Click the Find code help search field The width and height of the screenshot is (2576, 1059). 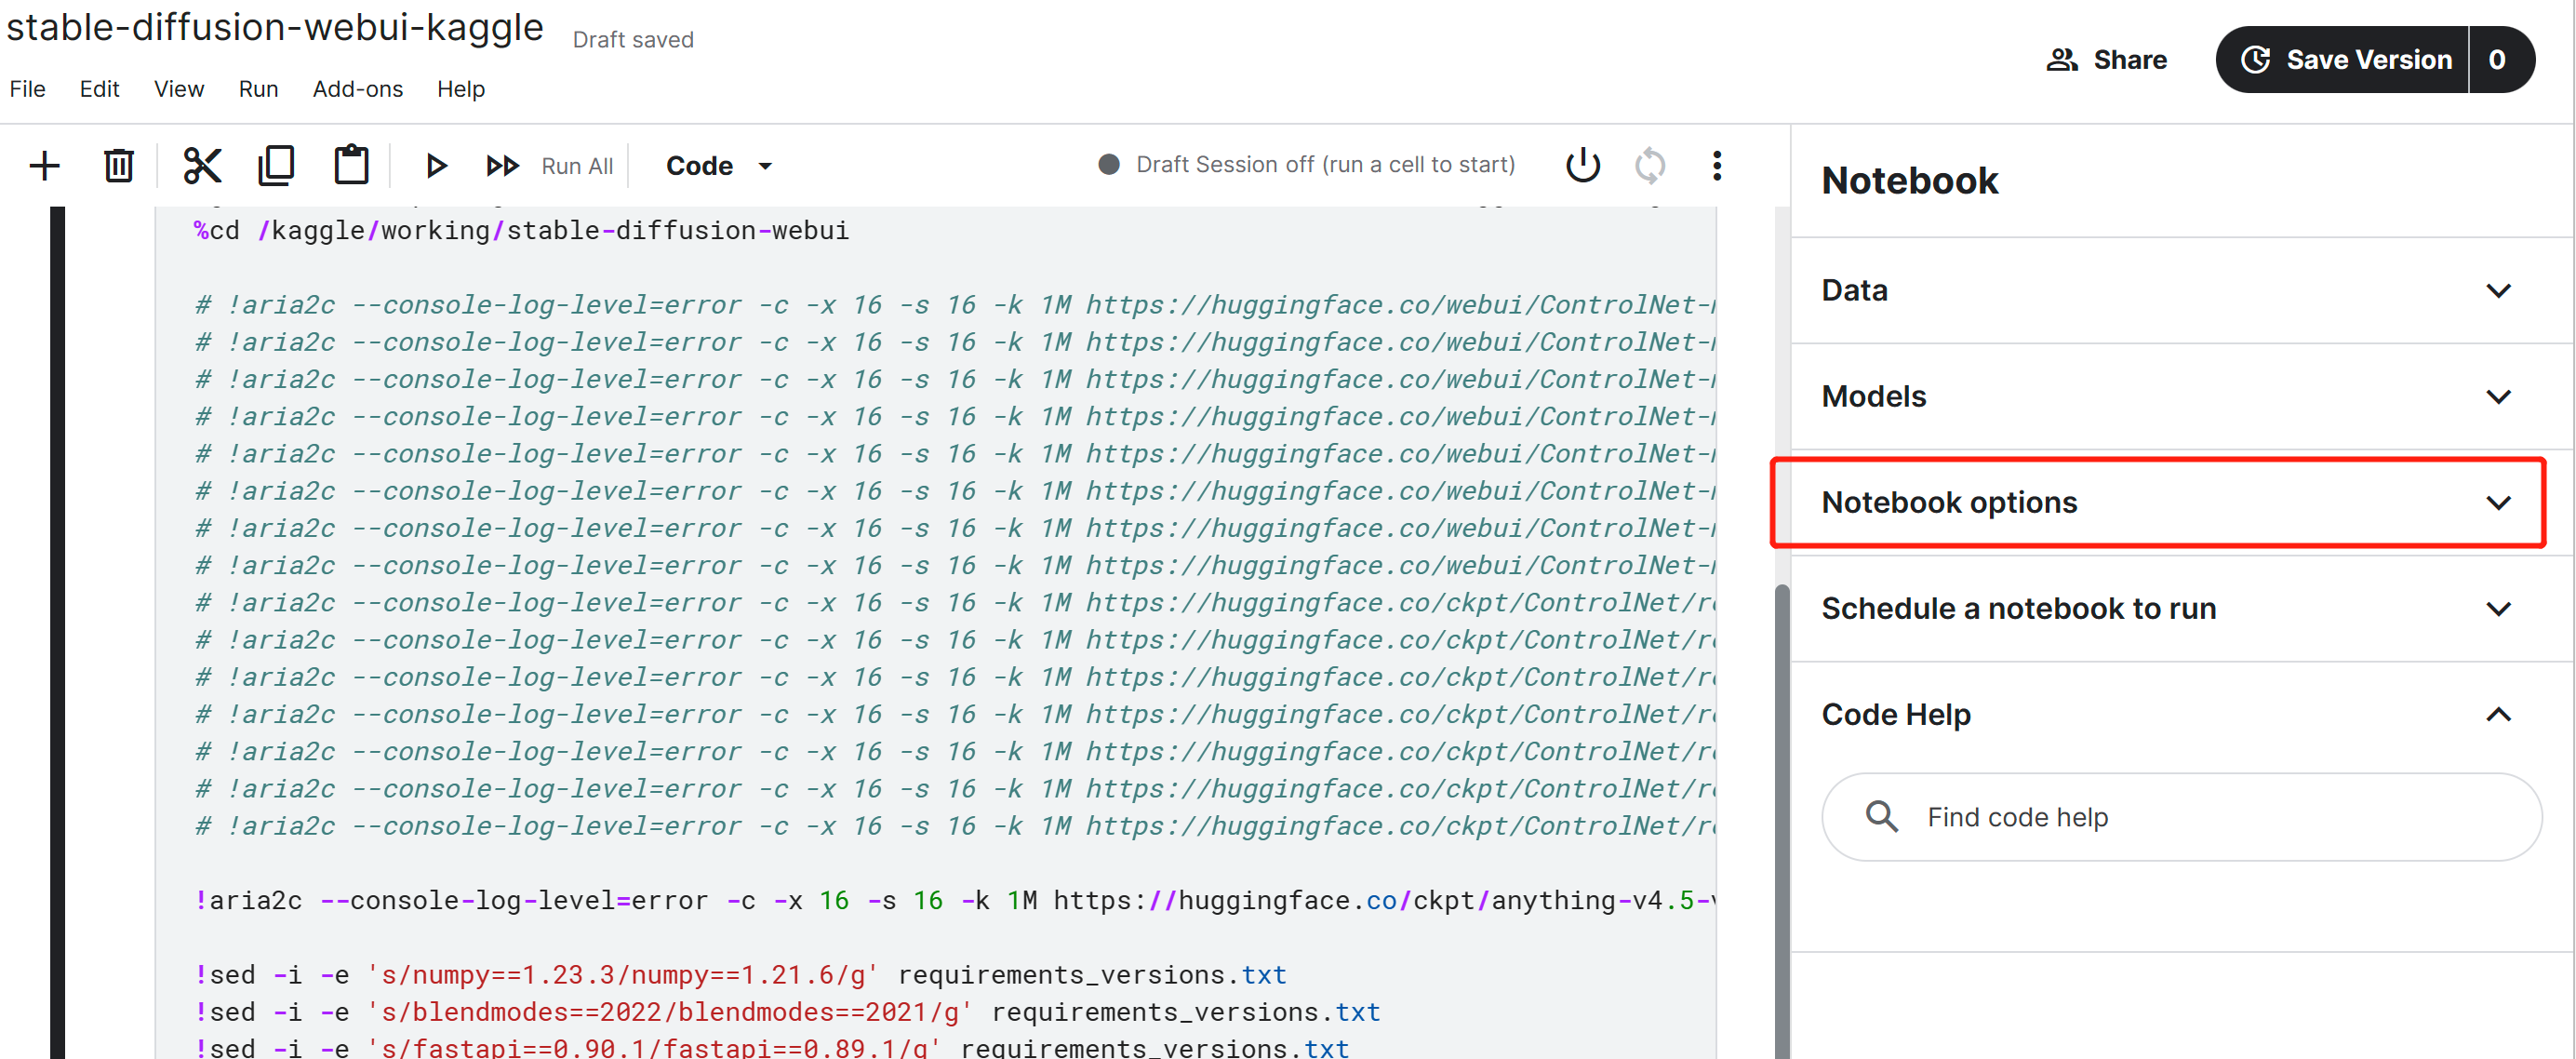click(x=2181, y=817)
